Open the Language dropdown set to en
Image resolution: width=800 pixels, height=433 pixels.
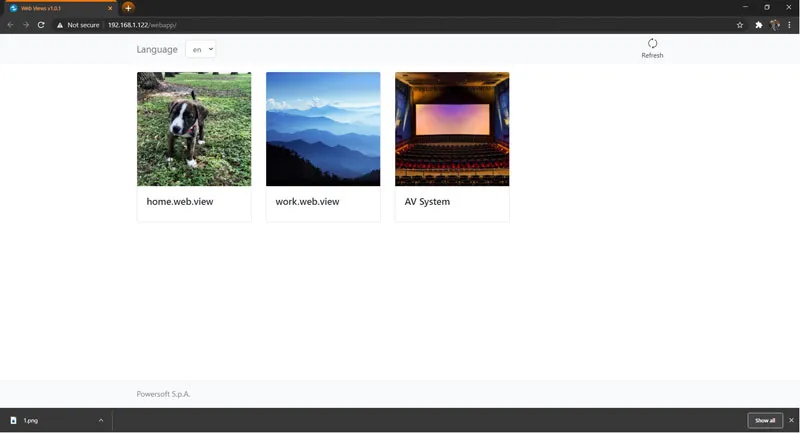point(201,49)
